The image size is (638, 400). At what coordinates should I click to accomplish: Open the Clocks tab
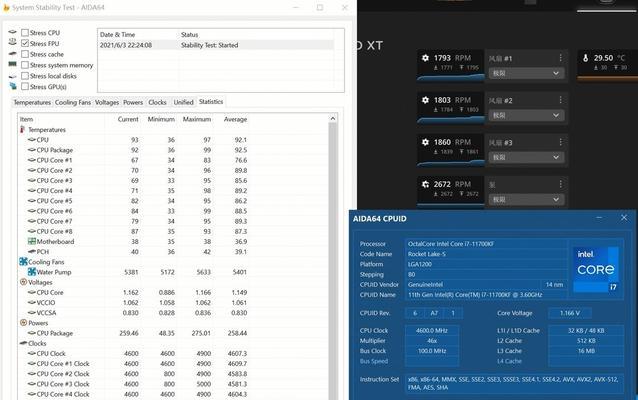coord(157,103)
